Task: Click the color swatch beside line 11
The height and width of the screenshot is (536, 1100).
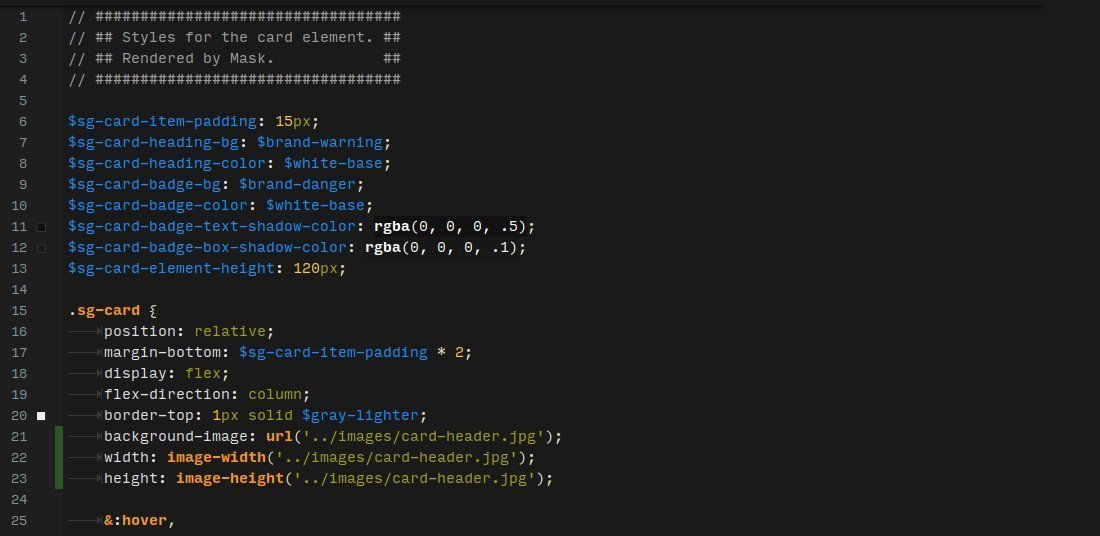Action: pos(41,227)
